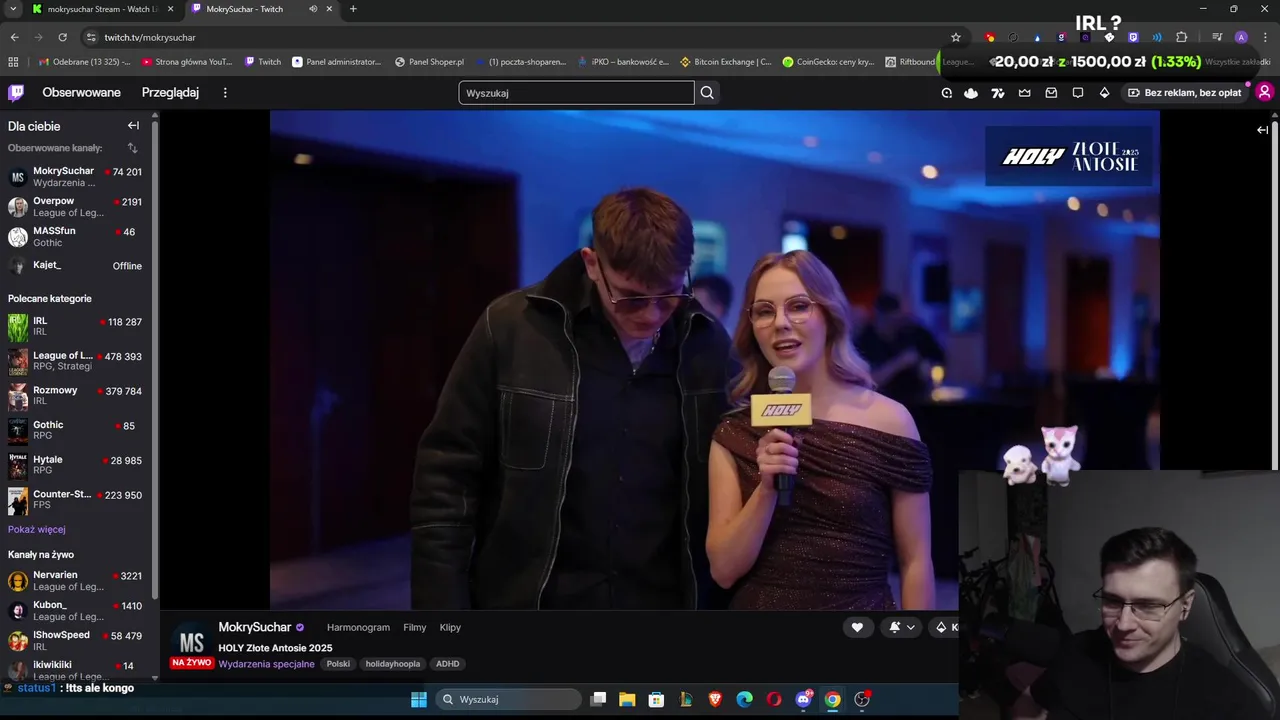Viewport: 1280px width, 720px height.
Task: Open the Counter-Strike category
Action: tap(75, 500)
